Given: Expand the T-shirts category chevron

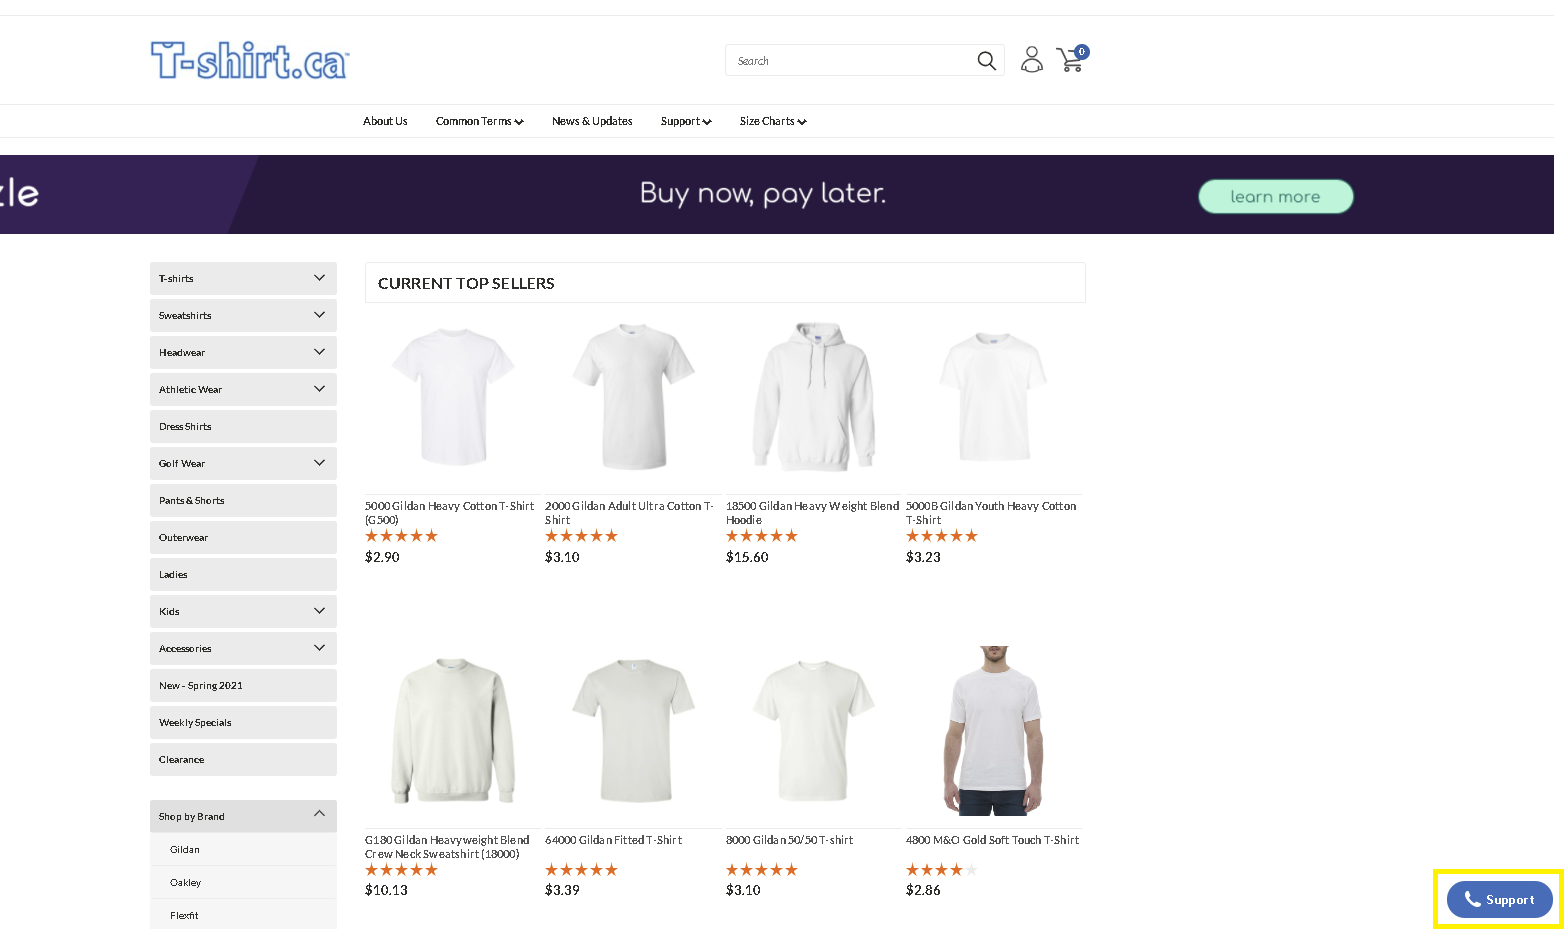Looking at the screenshot, I should (x=319, y=278).
